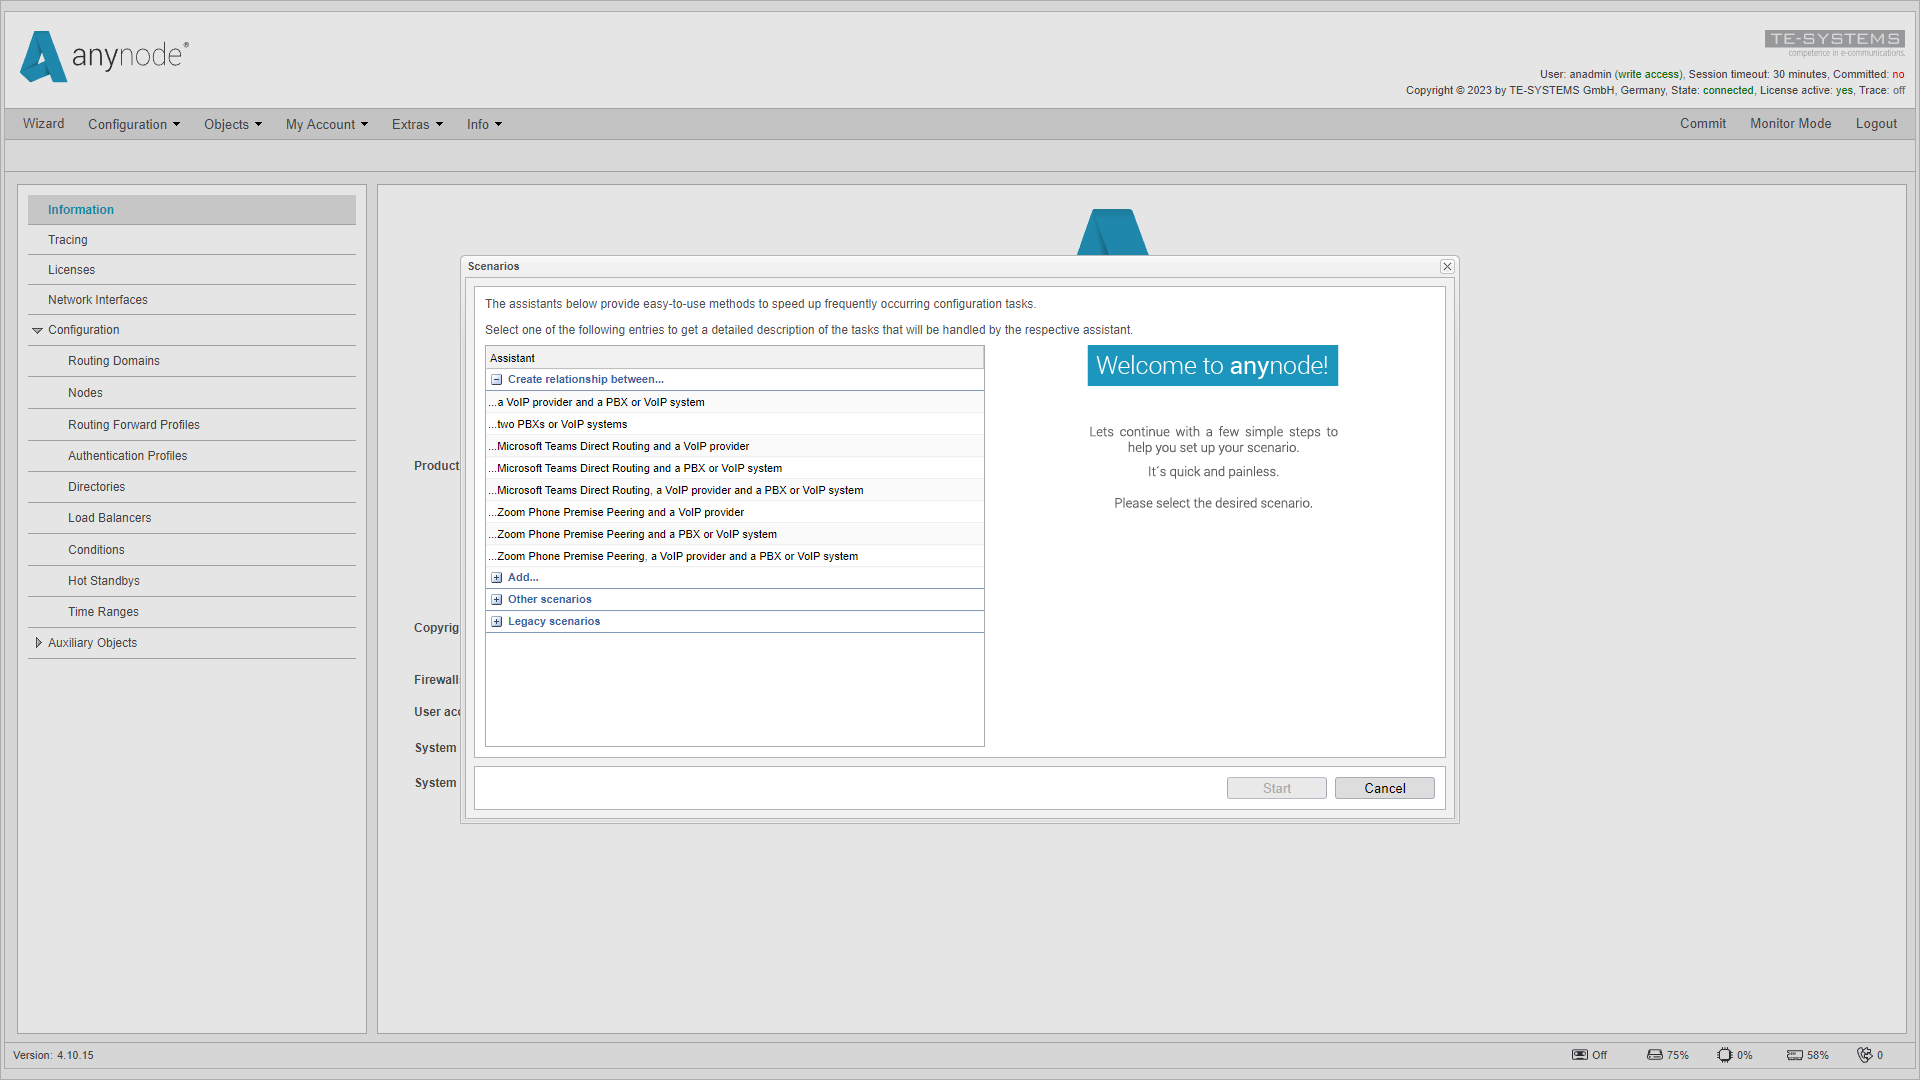Click Logout in the top bar
This screenshot has width=1920, height=1080.
click(x=1876, y=123)
